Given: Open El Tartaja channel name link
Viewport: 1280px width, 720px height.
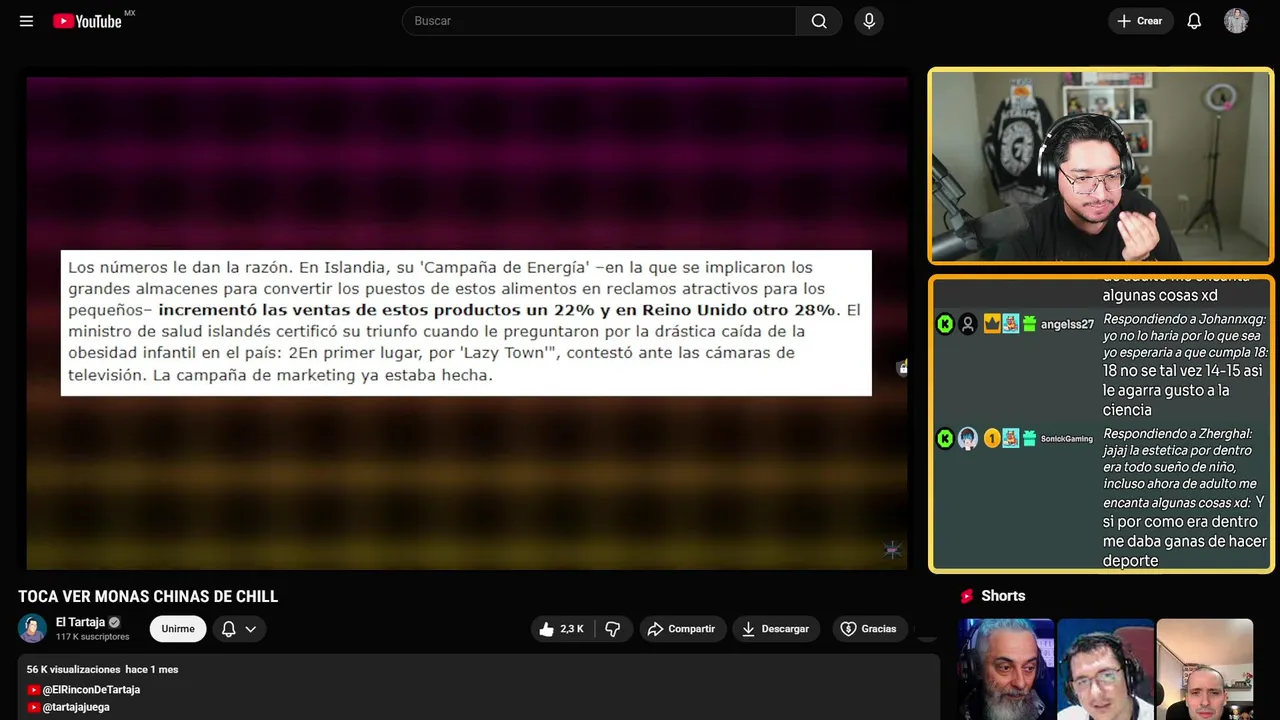Looking at the screenshot, I should tap(80, 622).
